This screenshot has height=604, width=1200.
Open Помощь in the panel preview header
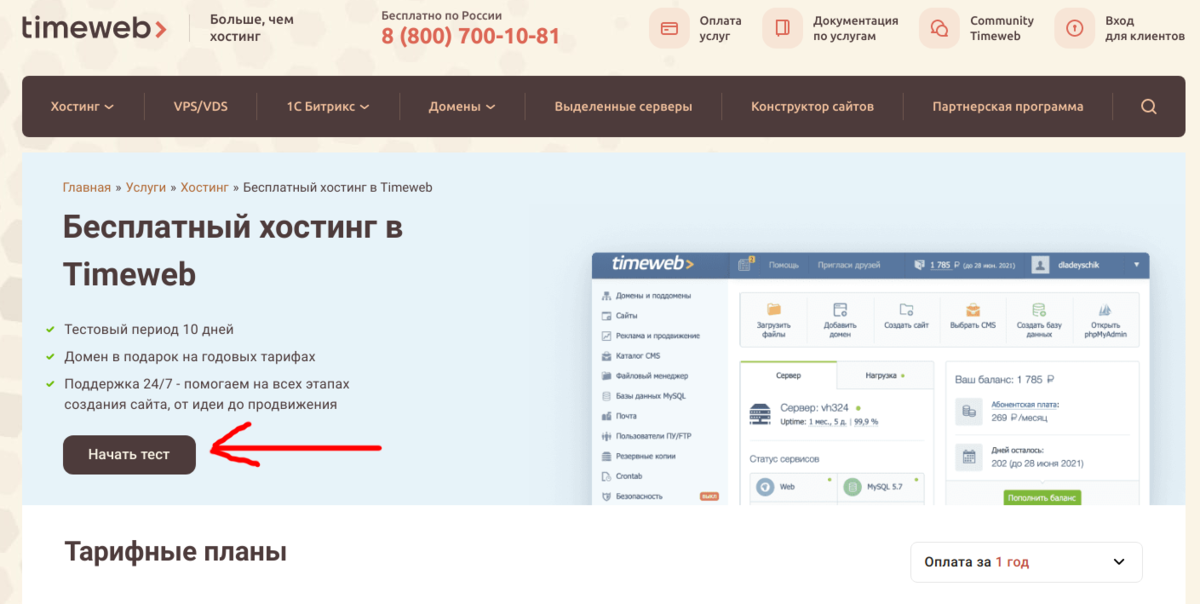(x=783, y=265)
